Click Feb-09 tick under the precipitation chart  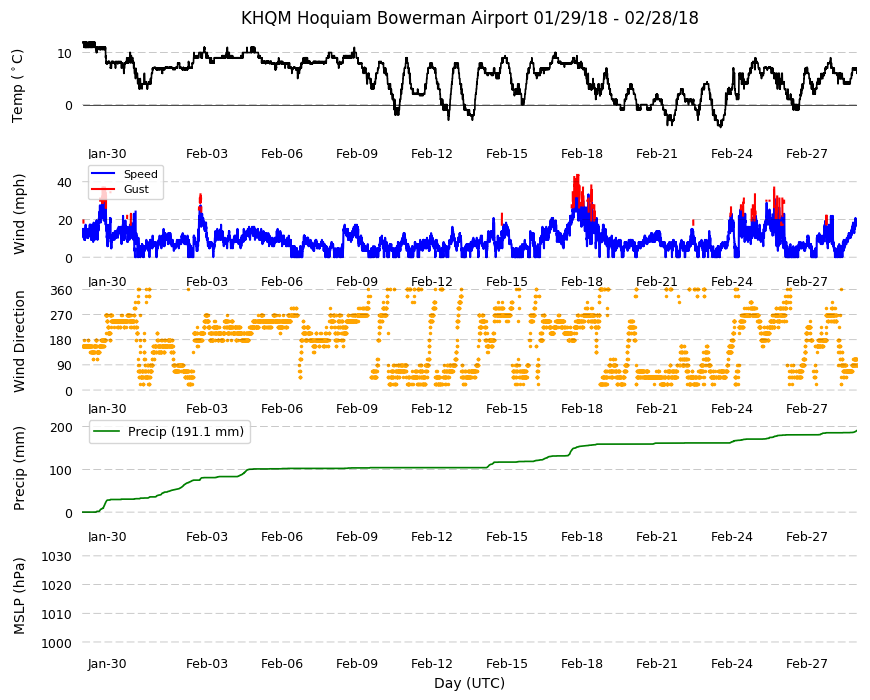pos(357,537)
